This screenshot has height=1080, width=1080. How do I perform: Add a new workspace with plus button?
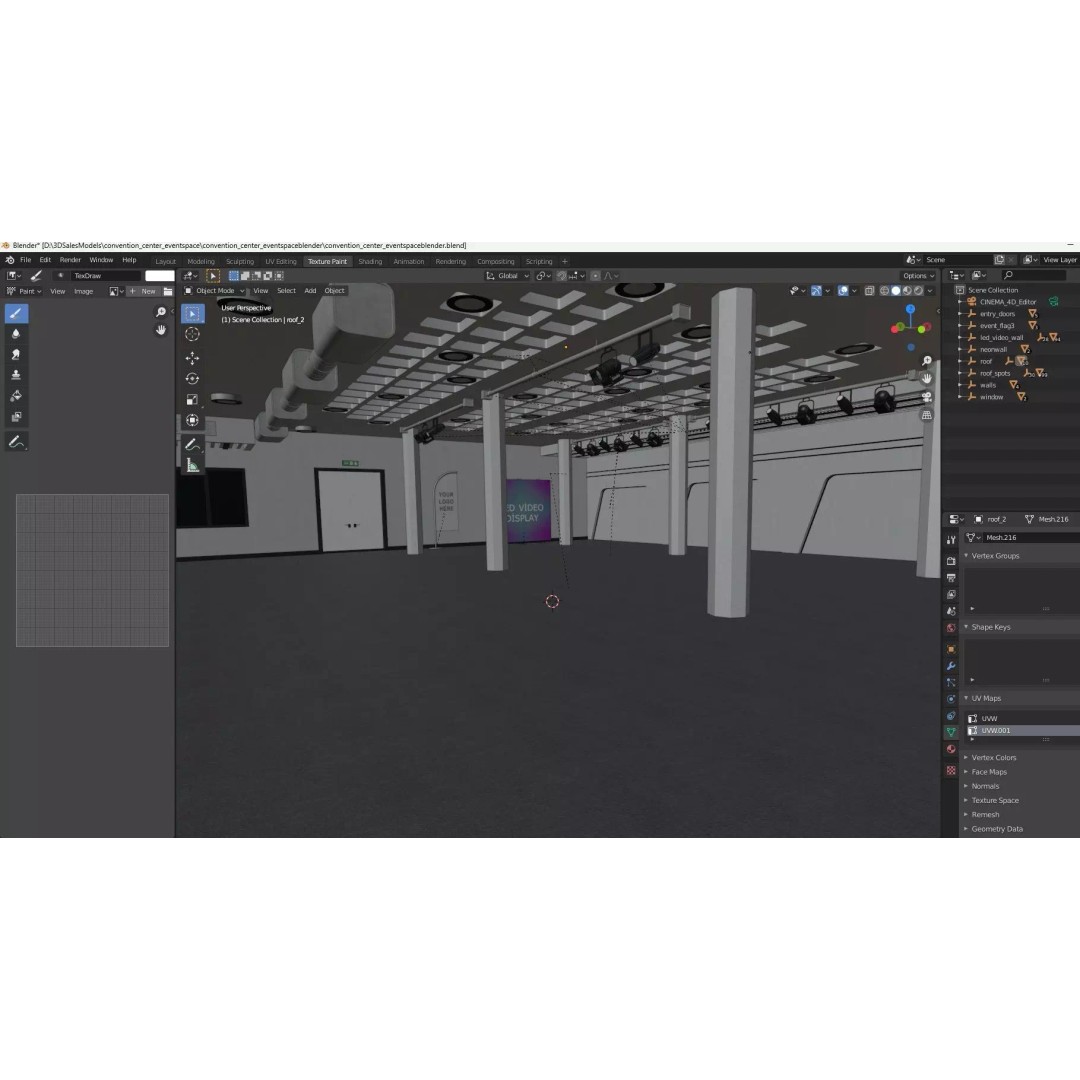pos(565,262)
